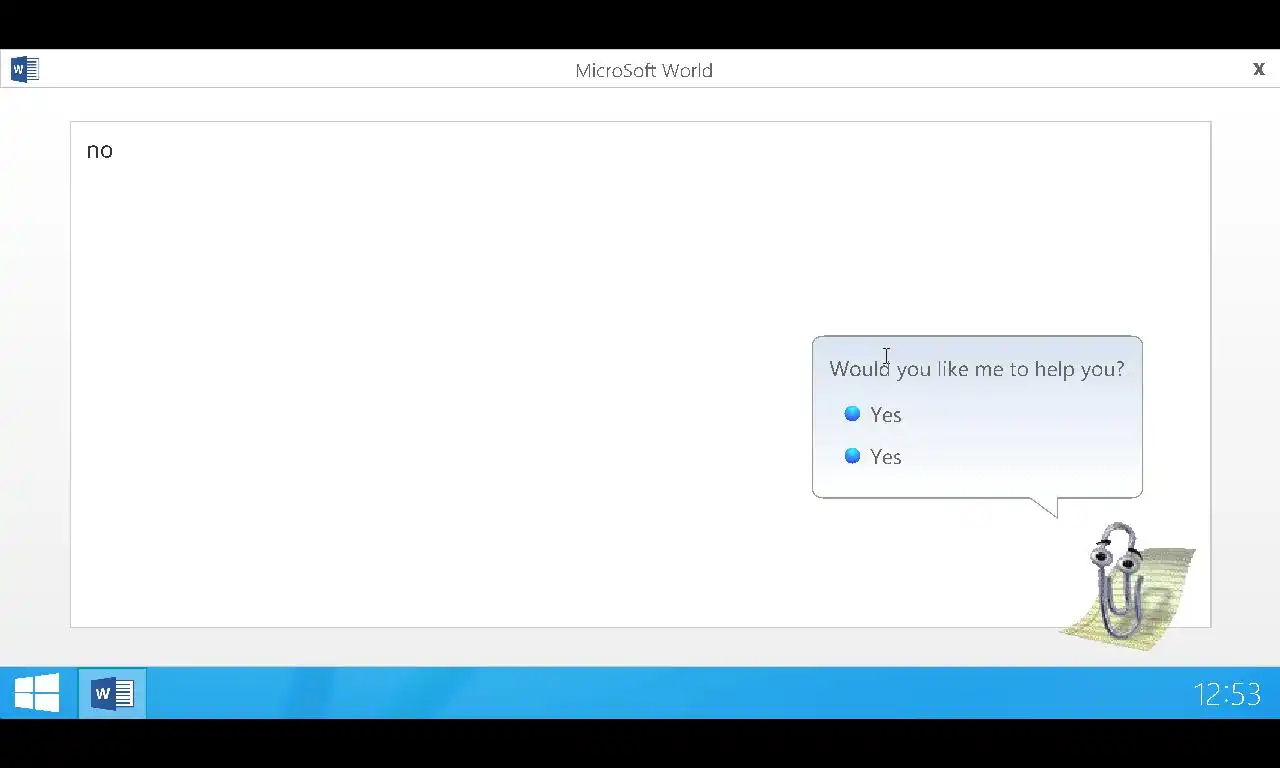Click the taskbar clock showing 12:53
The height and width of the screenshot is (768, 1280).
tap(1227, 693)
